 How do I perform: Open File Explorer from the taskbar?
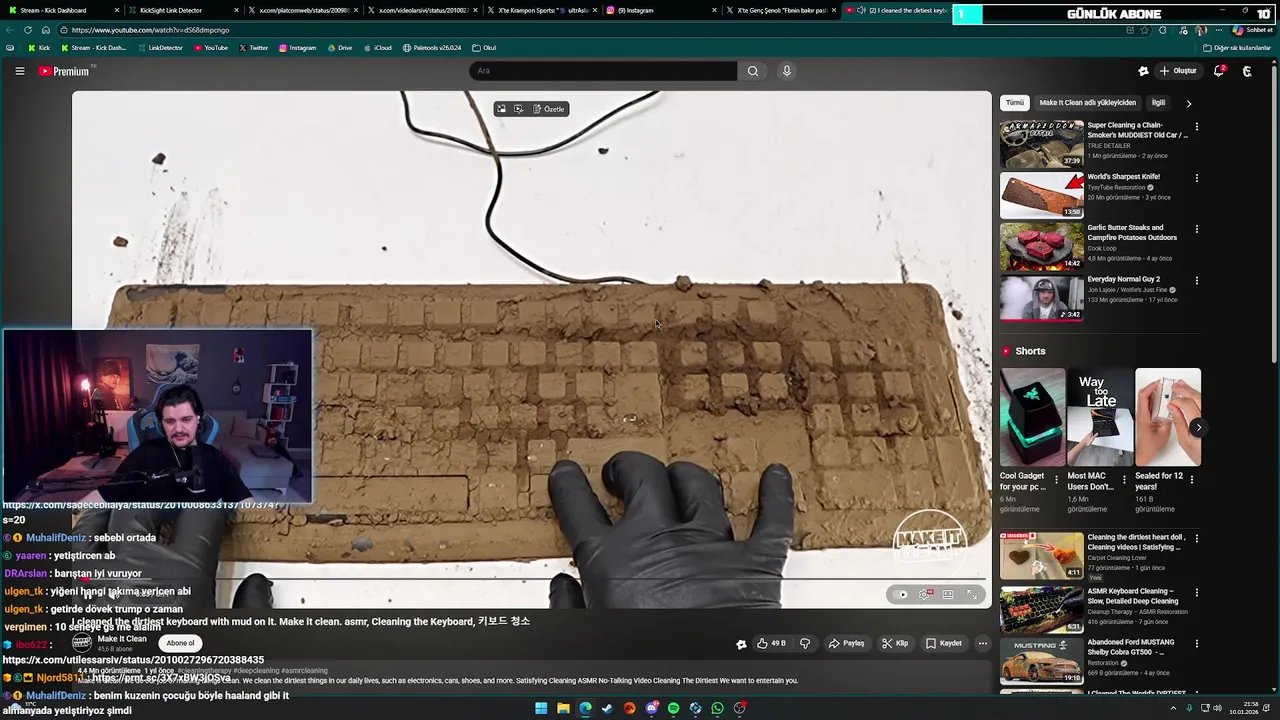pos(563,708)
